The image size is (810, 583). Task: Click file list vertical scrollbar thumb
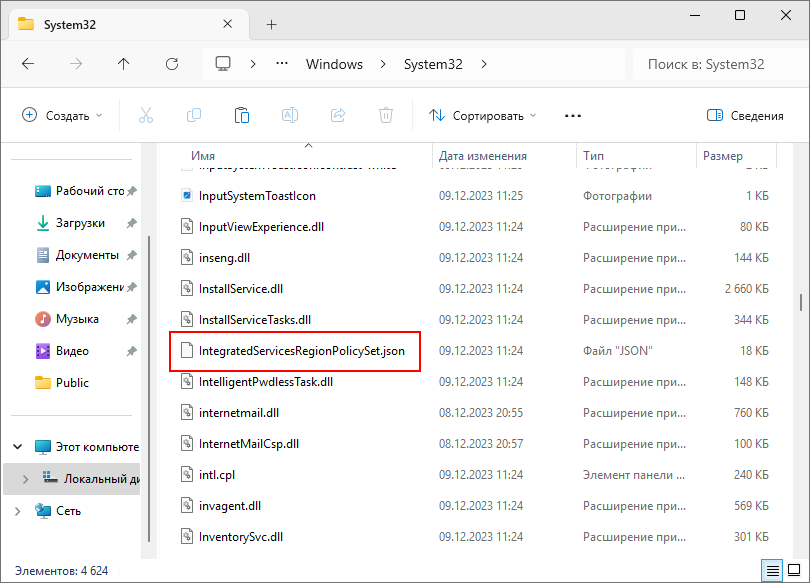click(801, 303)
